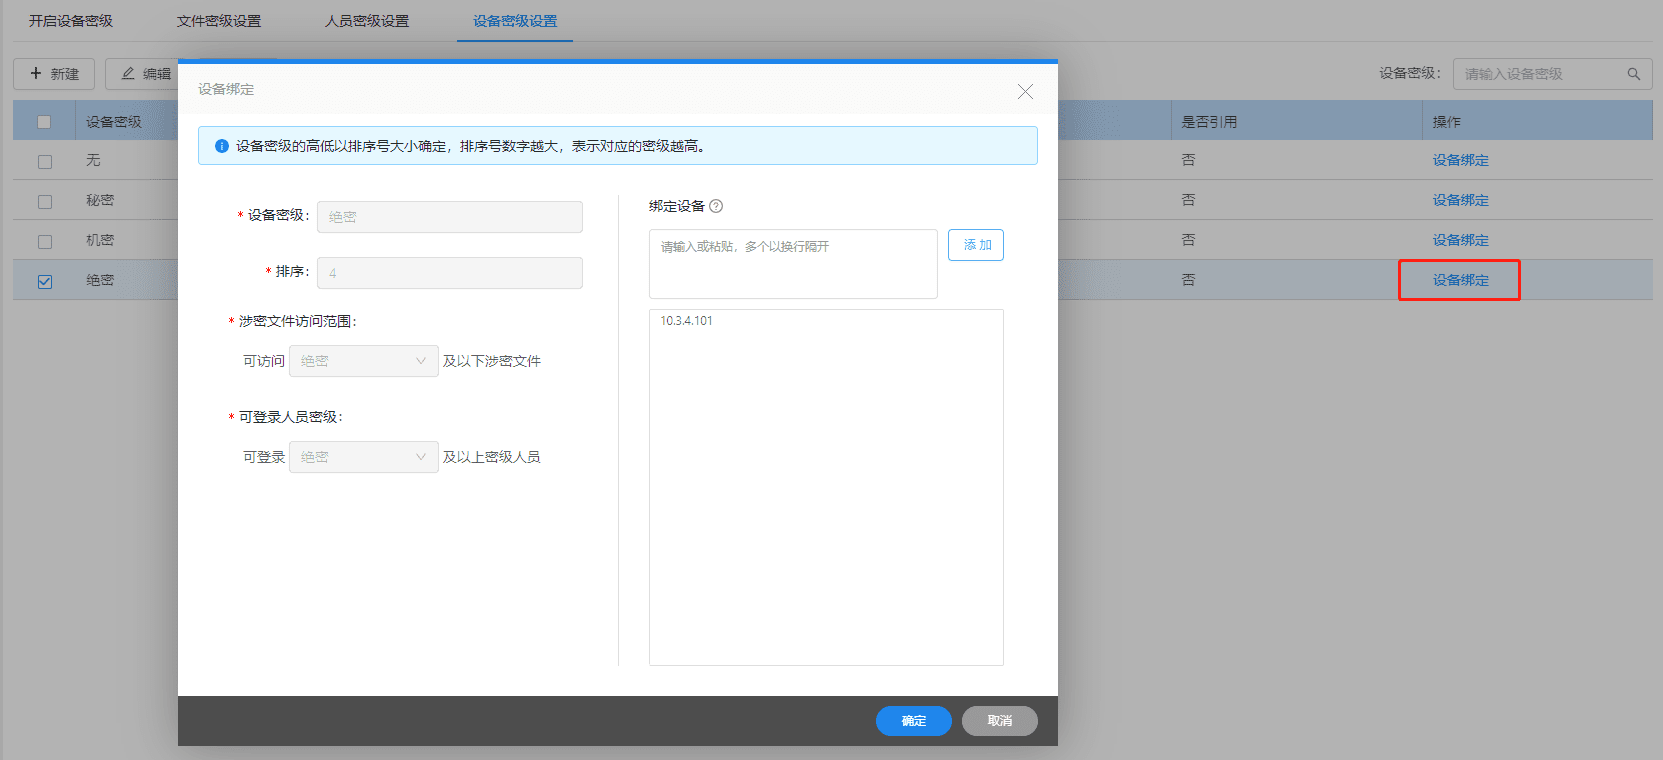Click the pencil icon of 编辑 button
Image resolution: width=1663 pixels, height=760 pixels.
128,73
